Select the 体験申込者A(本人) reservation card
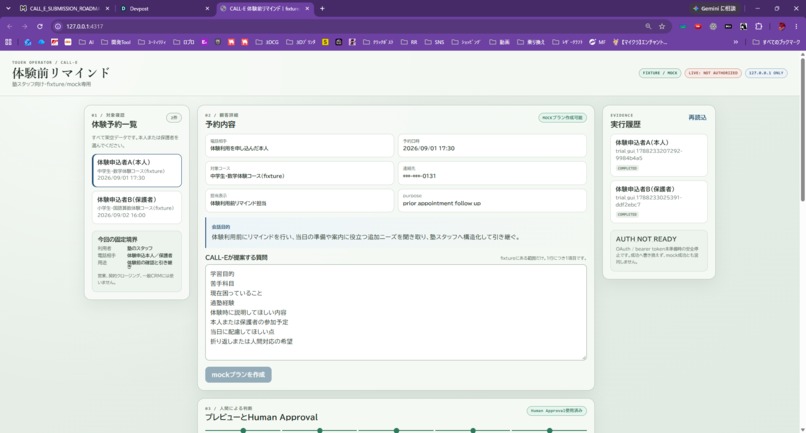The width and height of the screenshot is (806, 433). coord(137,170)
